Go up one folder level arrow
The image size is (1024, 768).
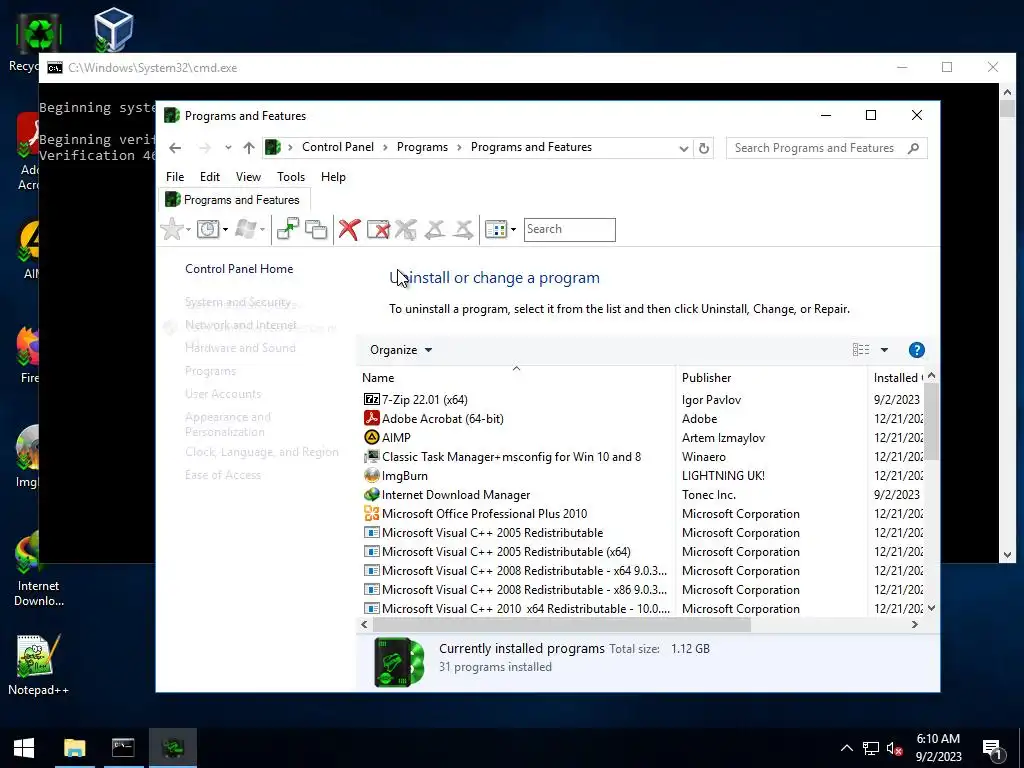coord(249,148)
